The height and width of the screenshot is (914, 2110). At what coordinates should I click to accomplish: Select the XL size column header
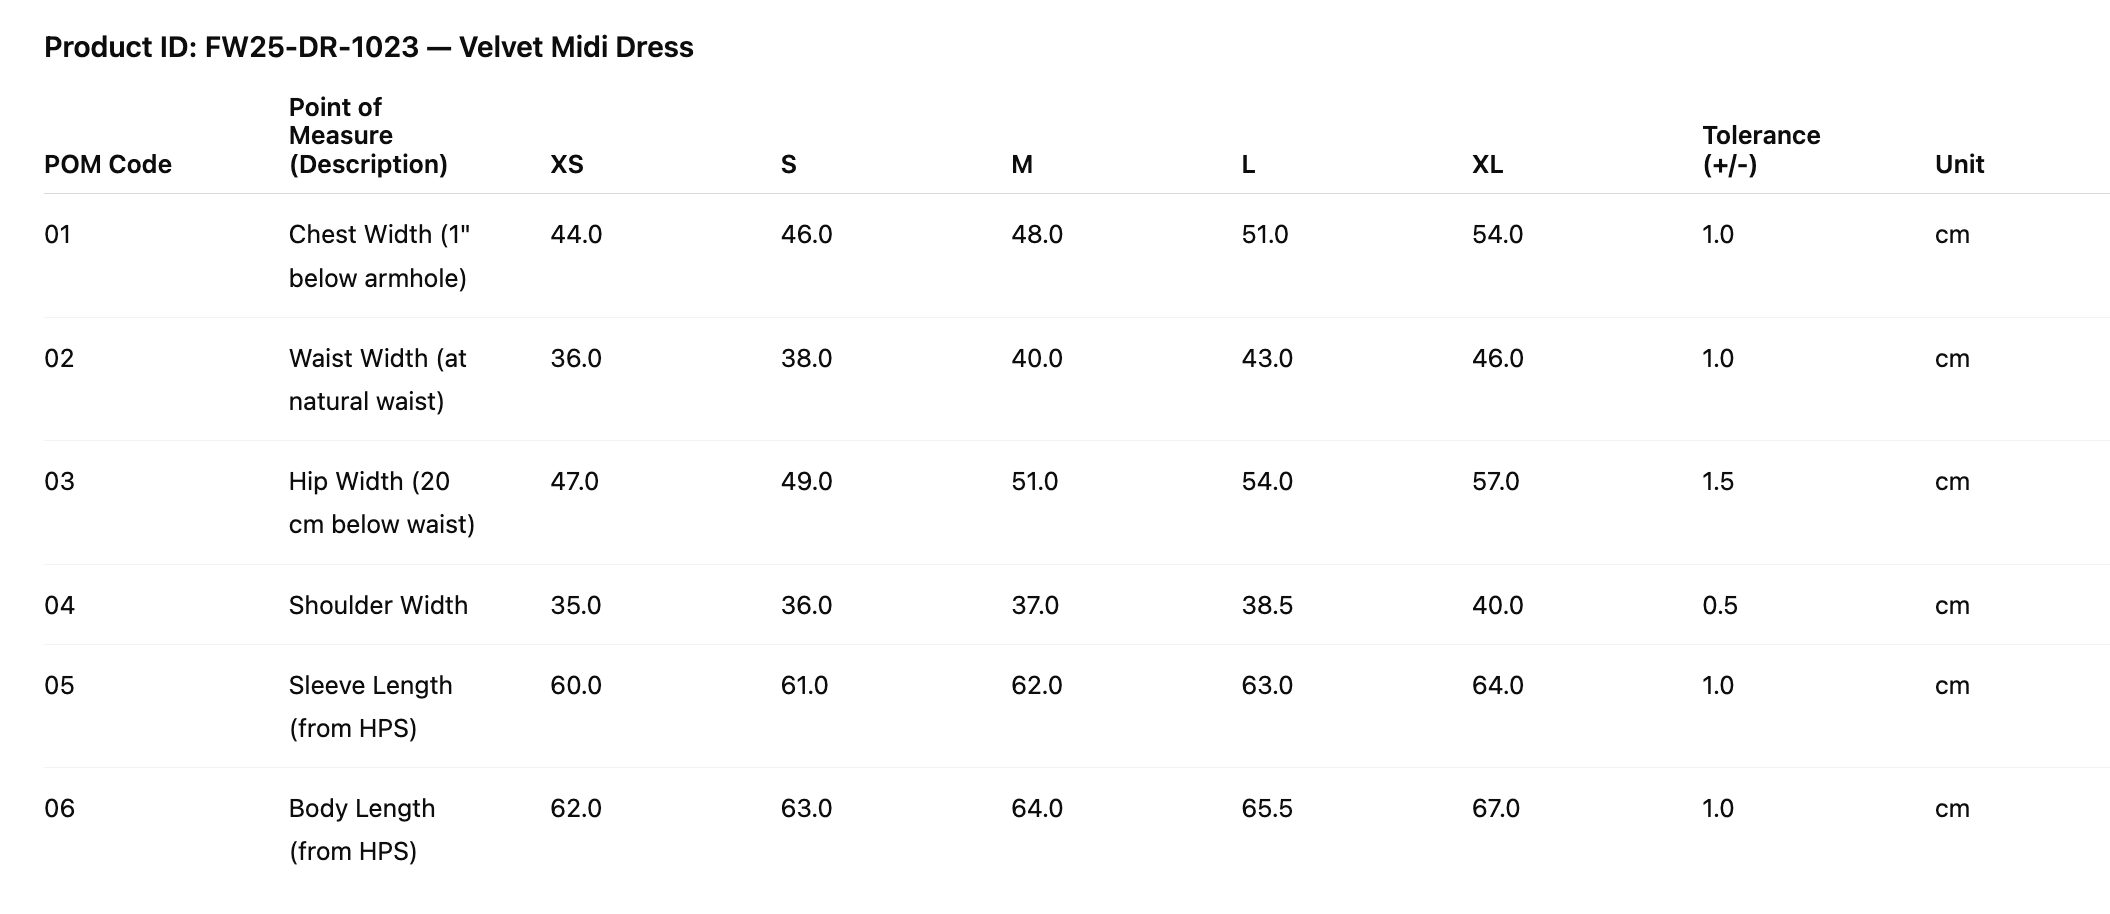[1487, 164]
